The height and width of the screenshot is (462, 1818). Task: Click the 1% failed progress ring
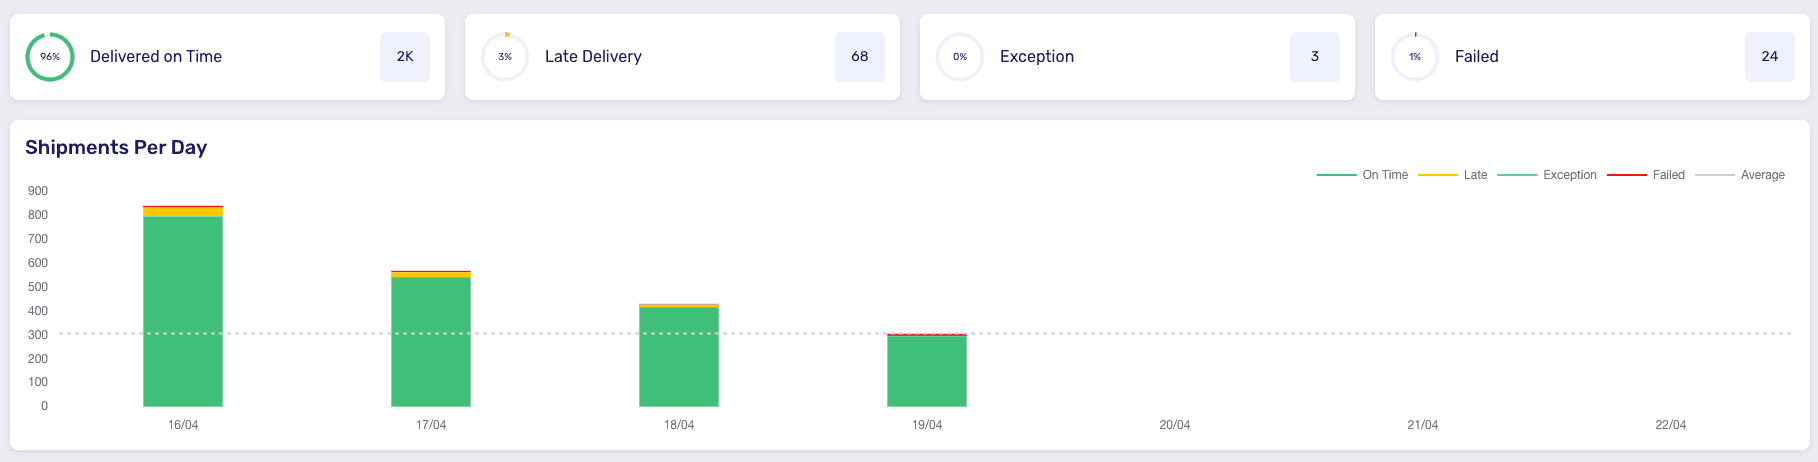pos(1415,57)
